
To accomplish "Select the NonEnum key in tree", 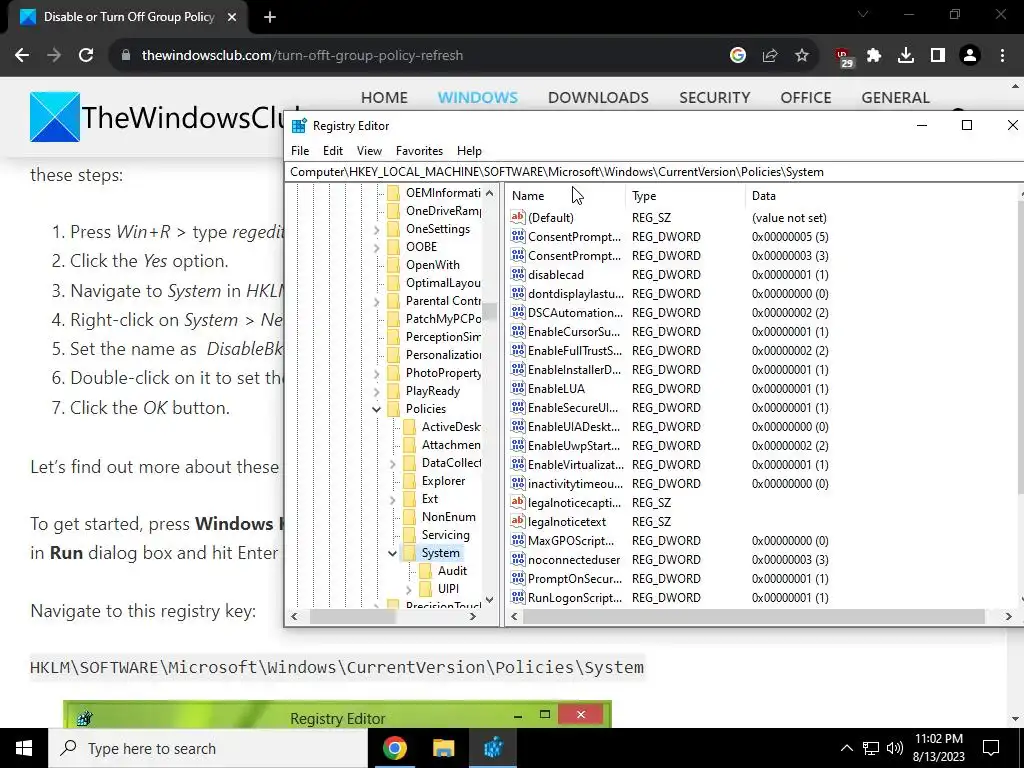I will point(448,517).
